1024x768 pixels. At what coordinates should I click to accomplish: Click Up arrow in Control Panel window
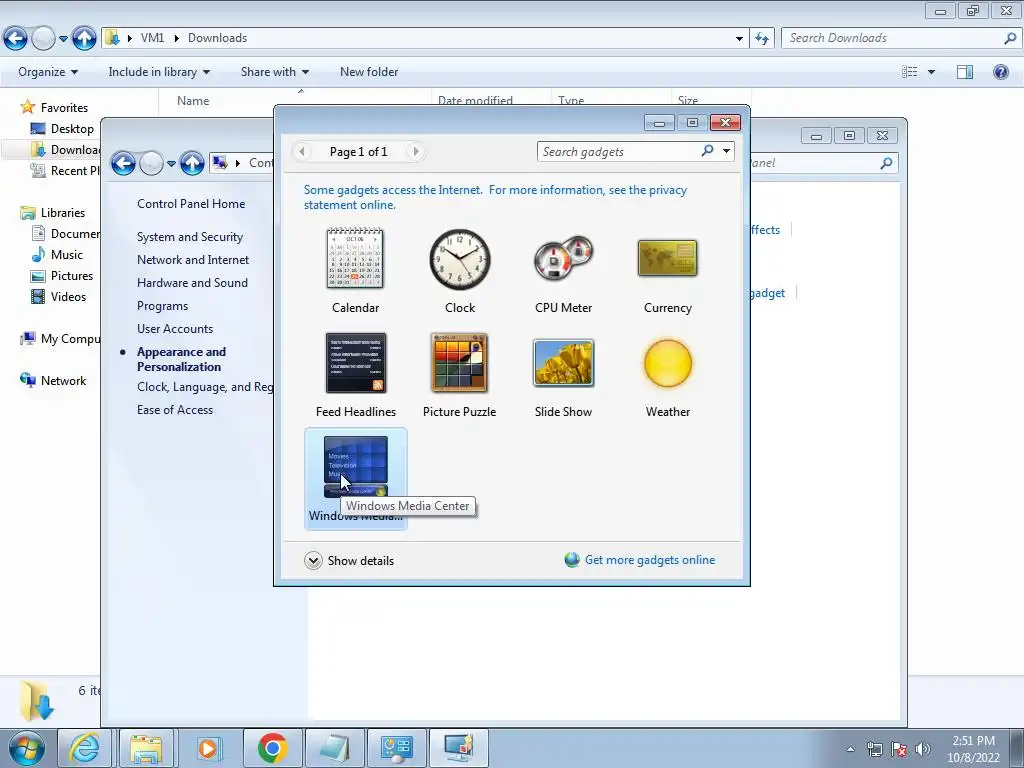192,163
